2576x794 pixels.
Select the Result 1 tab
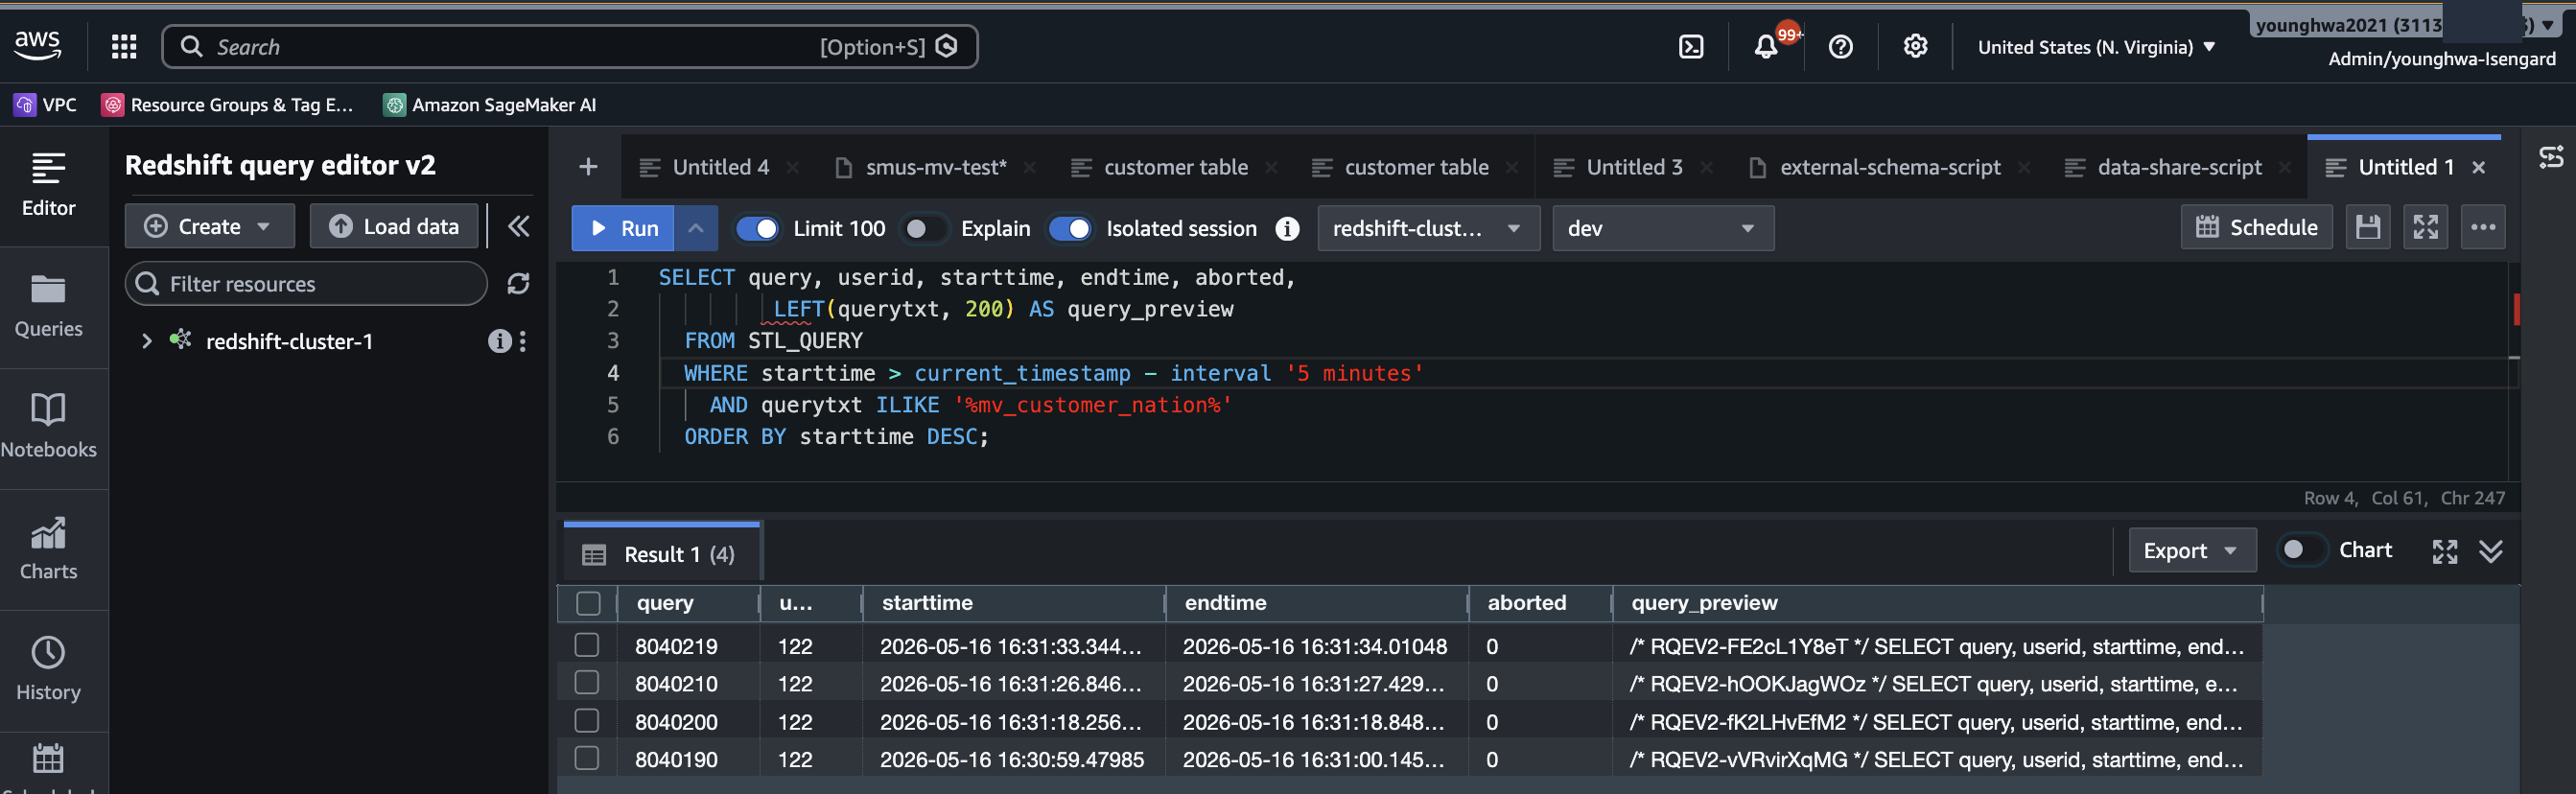click(x=662, y=554)
